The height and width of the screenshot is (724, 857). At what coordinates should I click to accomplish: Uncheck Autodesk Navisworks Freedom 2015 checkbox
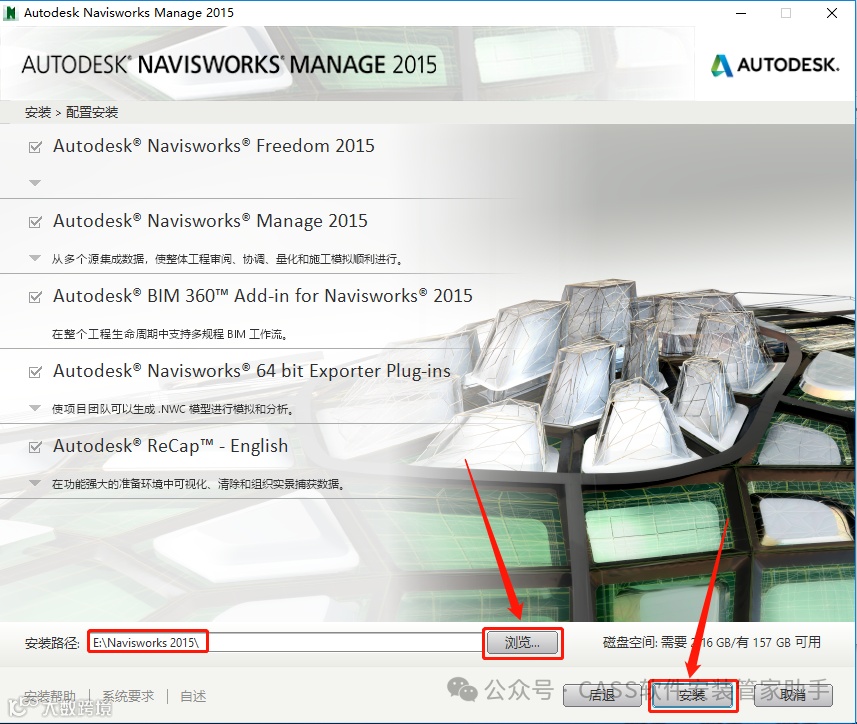(x=35, y=147)
